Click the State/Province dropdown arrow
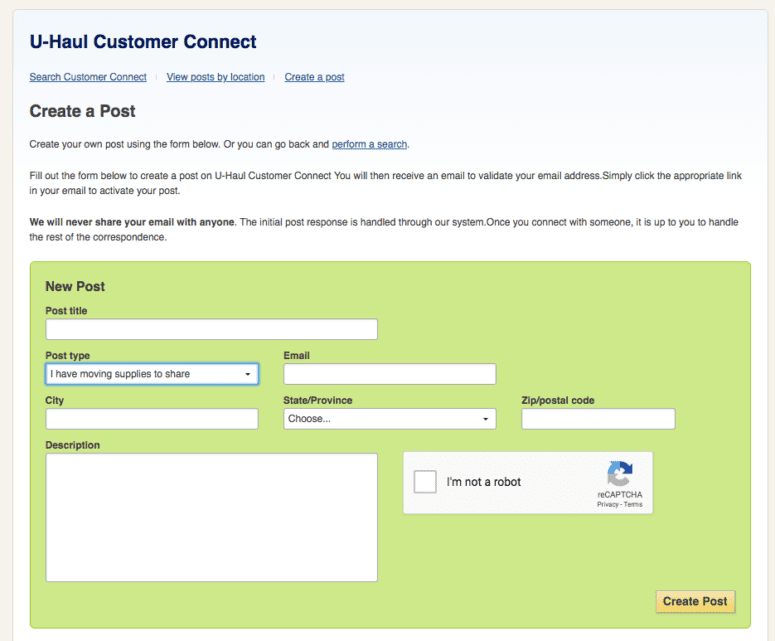Image resolution: width=775 pixels, height=641 pixels. tap(486, 420)
